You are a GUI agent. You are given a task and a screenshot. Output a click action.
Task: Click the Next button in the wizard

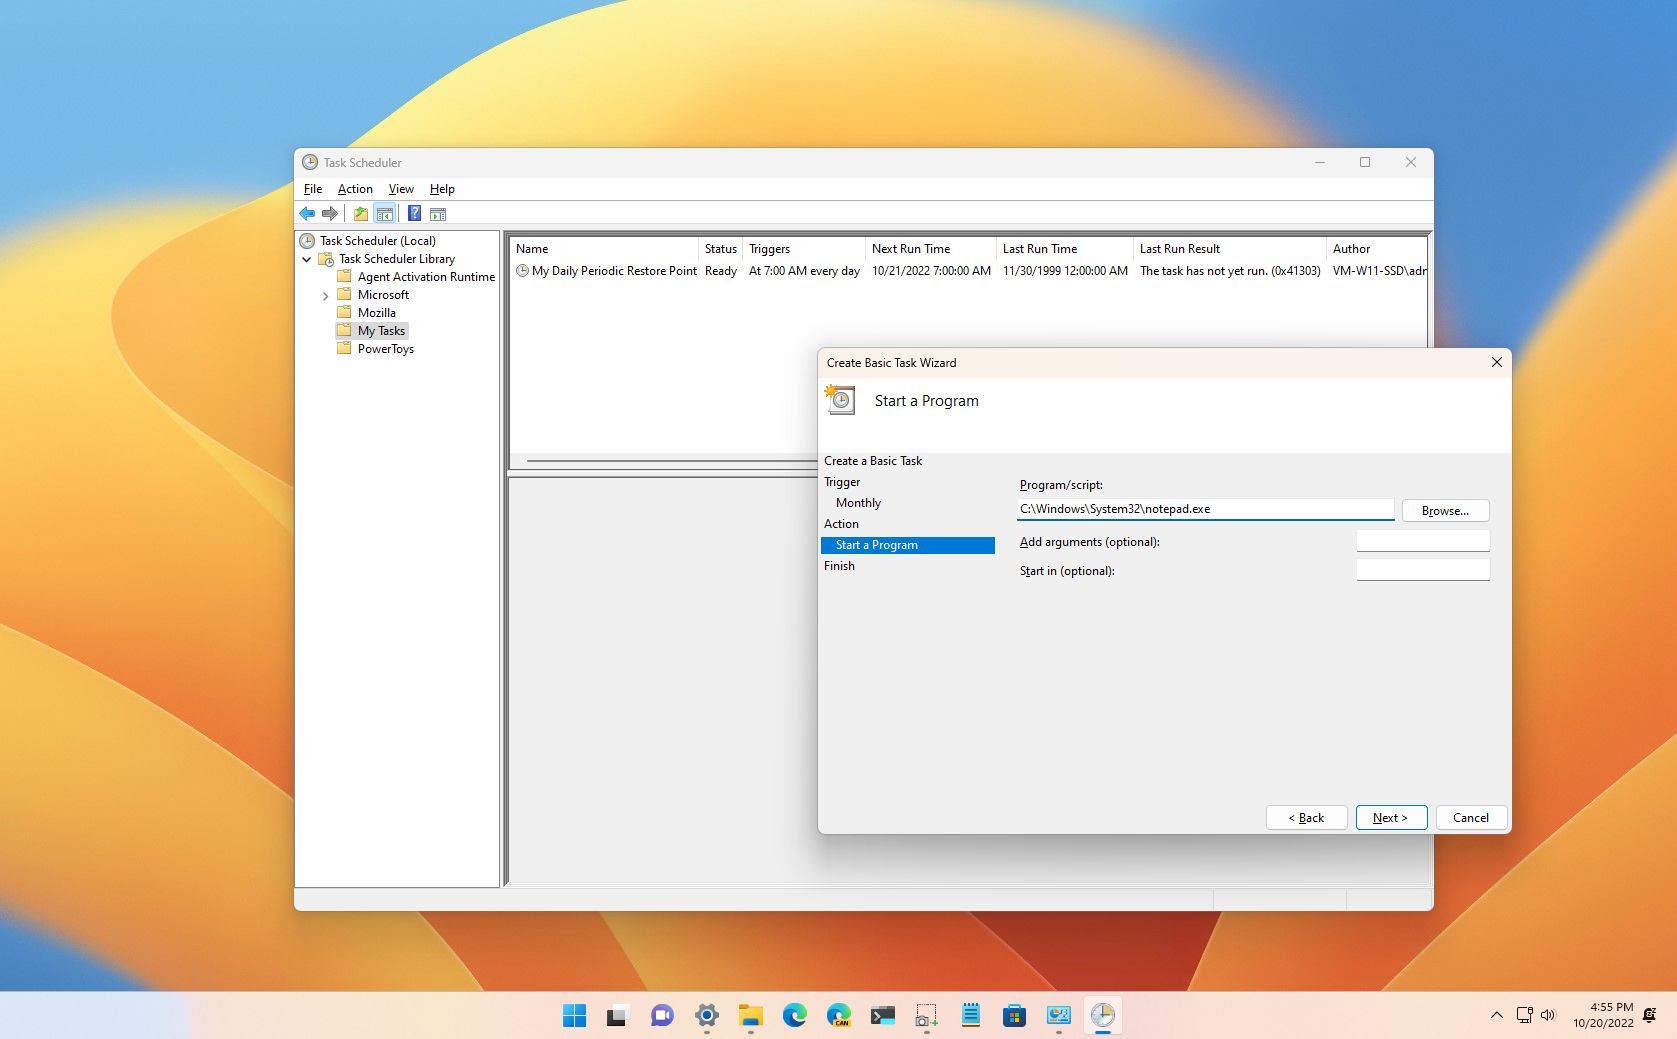(1390, 817)
